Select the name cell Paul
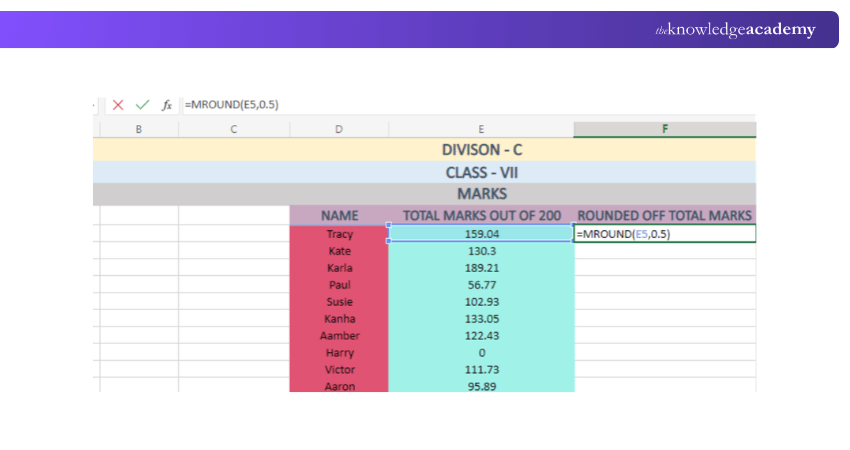Screen dimensions: 850x450 339,285
